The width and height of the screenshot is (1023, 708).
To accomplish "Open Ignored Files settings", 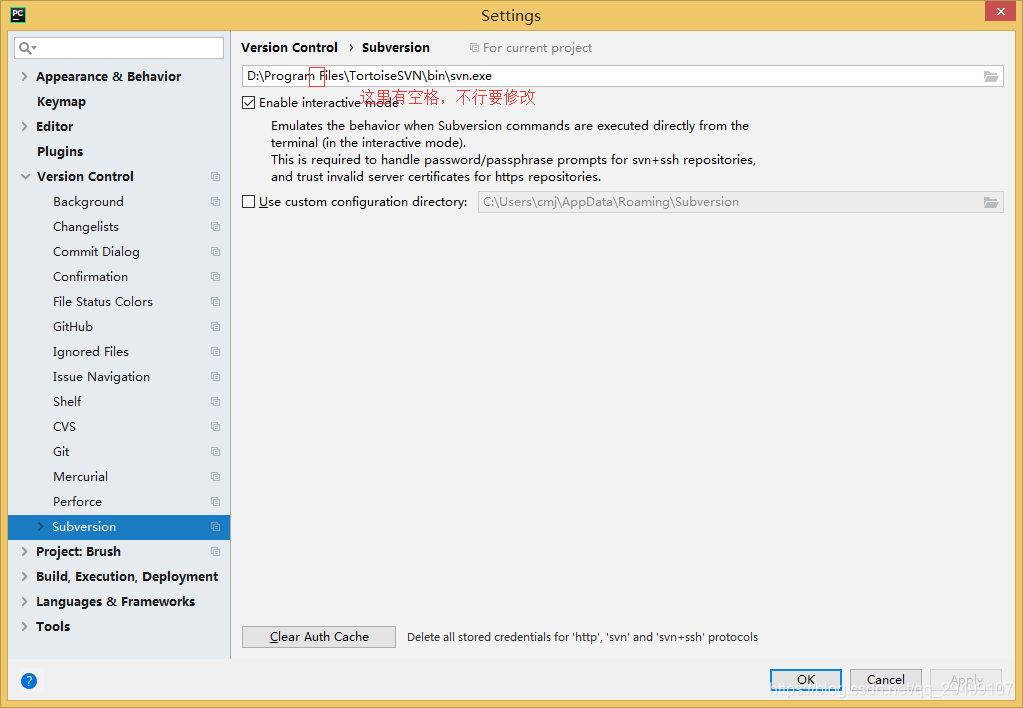I will [91, 352].
